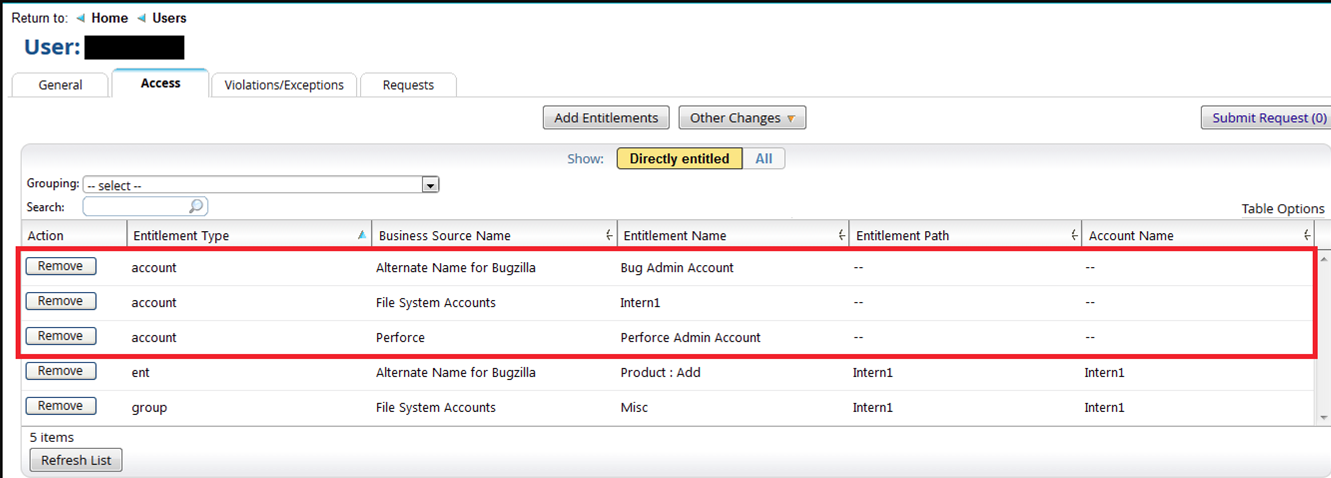Open the Requests tab
This screenshot has width=1331, height=478.
[x=408, y=85]
